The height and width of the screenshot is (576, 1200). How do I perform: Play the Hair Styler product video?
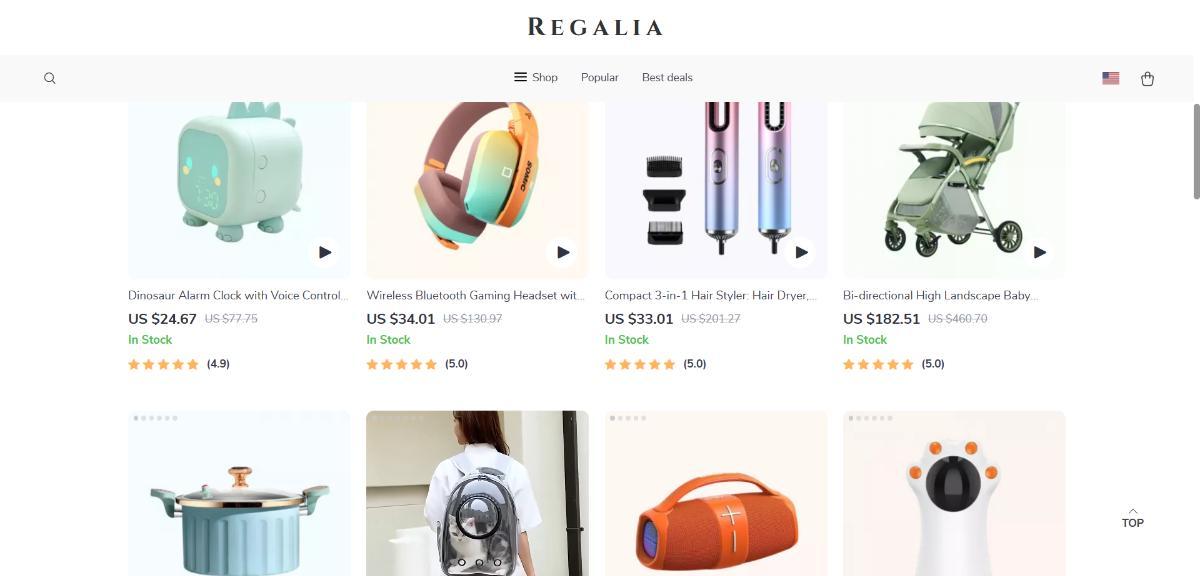[801, 252]
